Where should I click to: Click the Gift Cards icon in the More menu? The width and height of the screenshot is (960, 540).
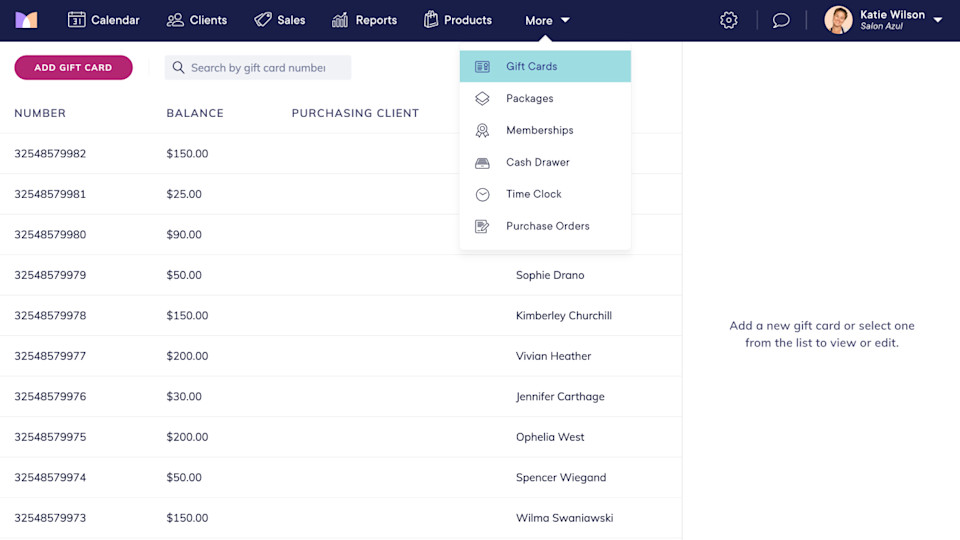482,66
